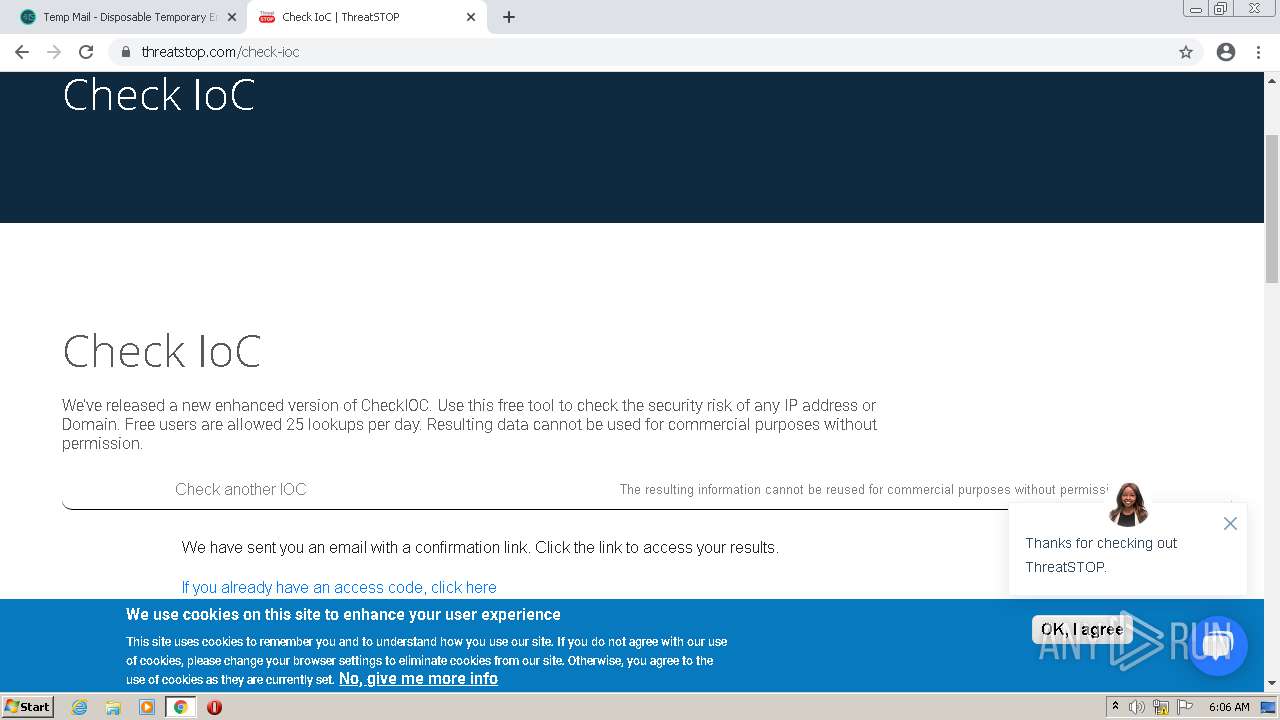
Task: Click the Check IoC page heading
Action: (162, 351)
